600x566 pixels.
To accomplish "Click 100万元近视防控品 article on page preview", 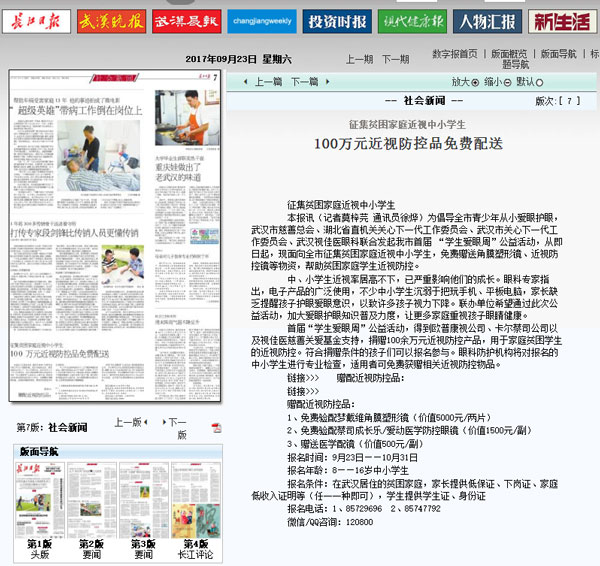I will pyautogui.click(x=60, y=354).
